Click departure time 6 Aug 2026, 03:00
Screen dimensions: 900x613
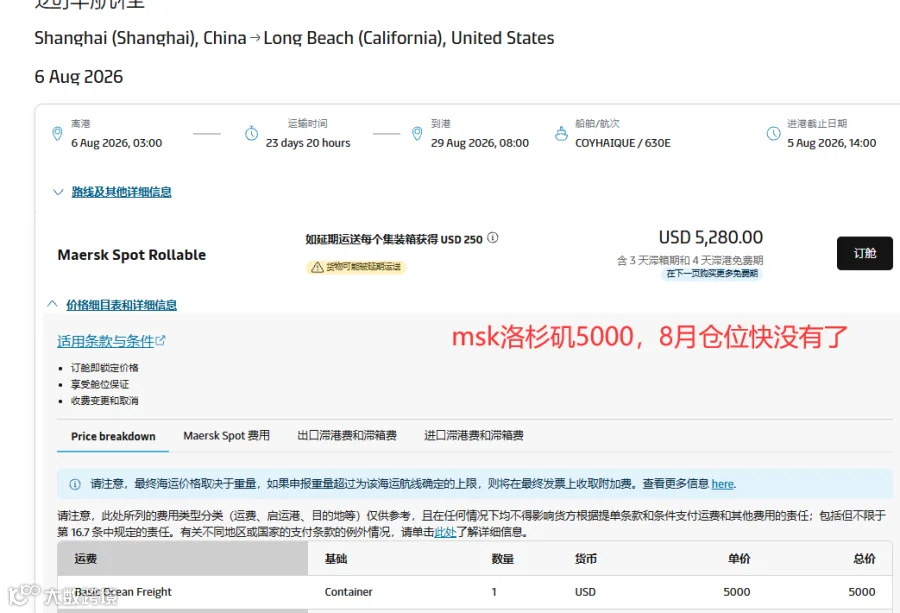click(x=117, y=143)
